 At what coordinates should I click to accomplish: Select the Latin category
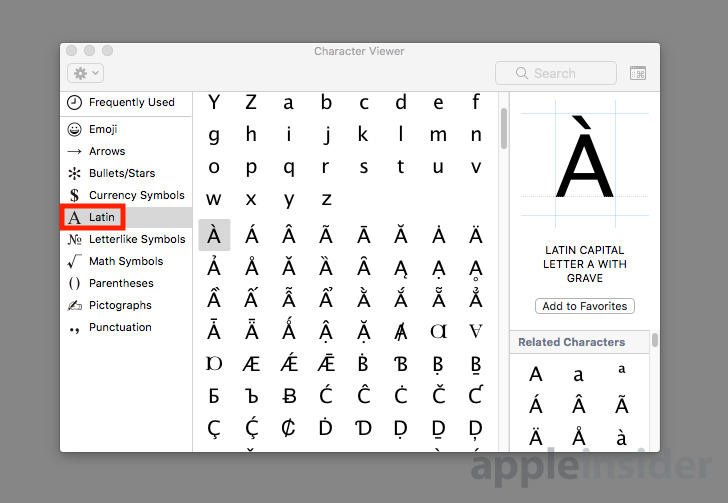coord(126,217)
